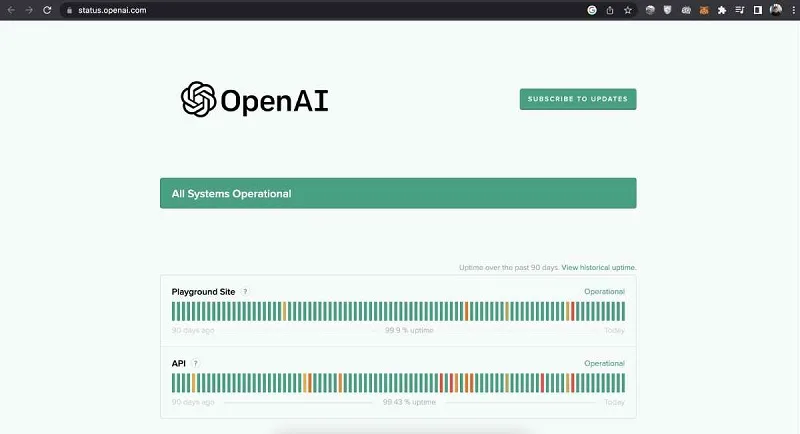Click the browser back arrow
Screen dimensions: 800x434
point(11,10)
